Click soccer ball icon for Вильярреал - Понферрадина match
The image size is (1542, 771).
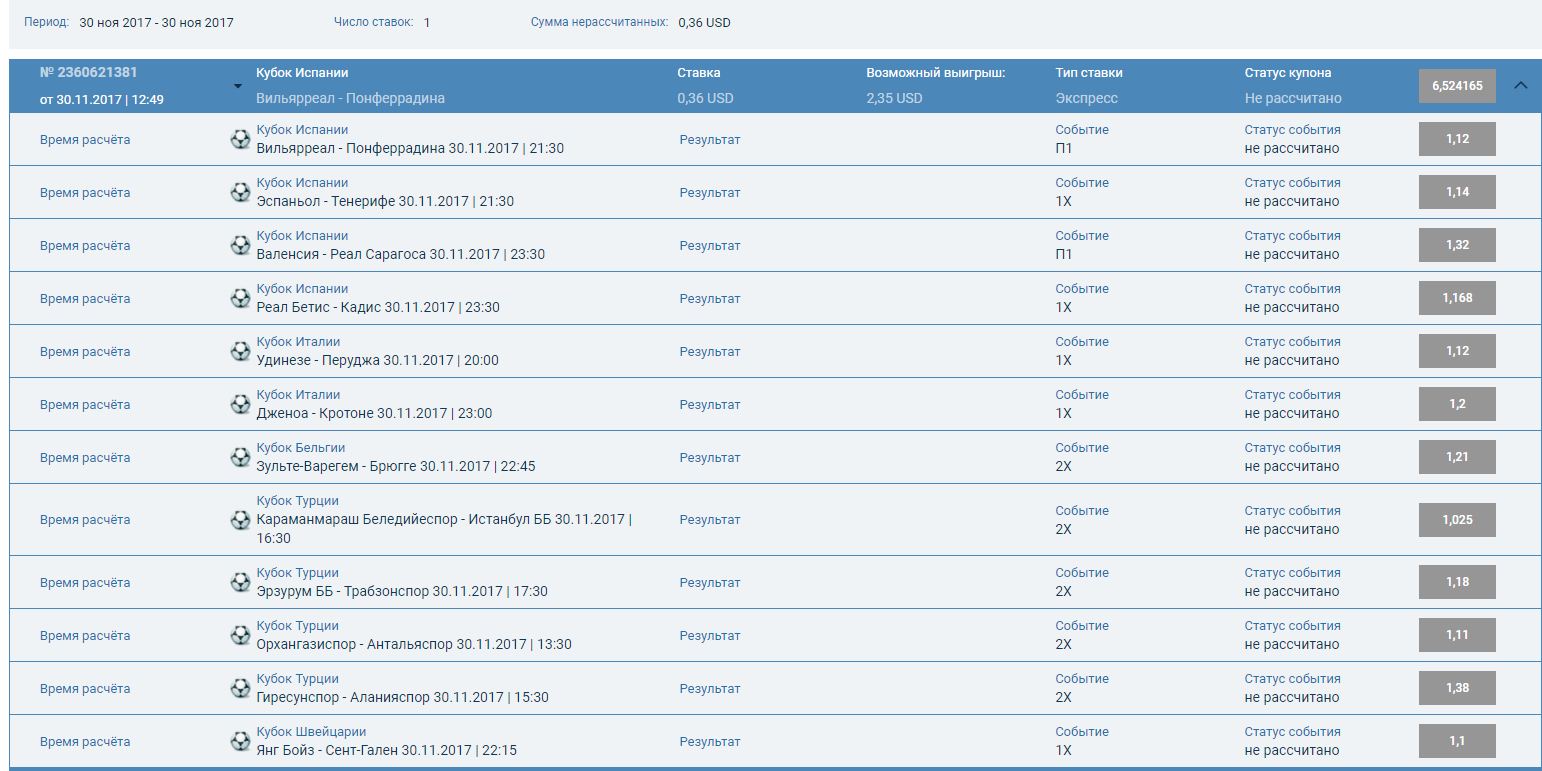click(240, 139)
